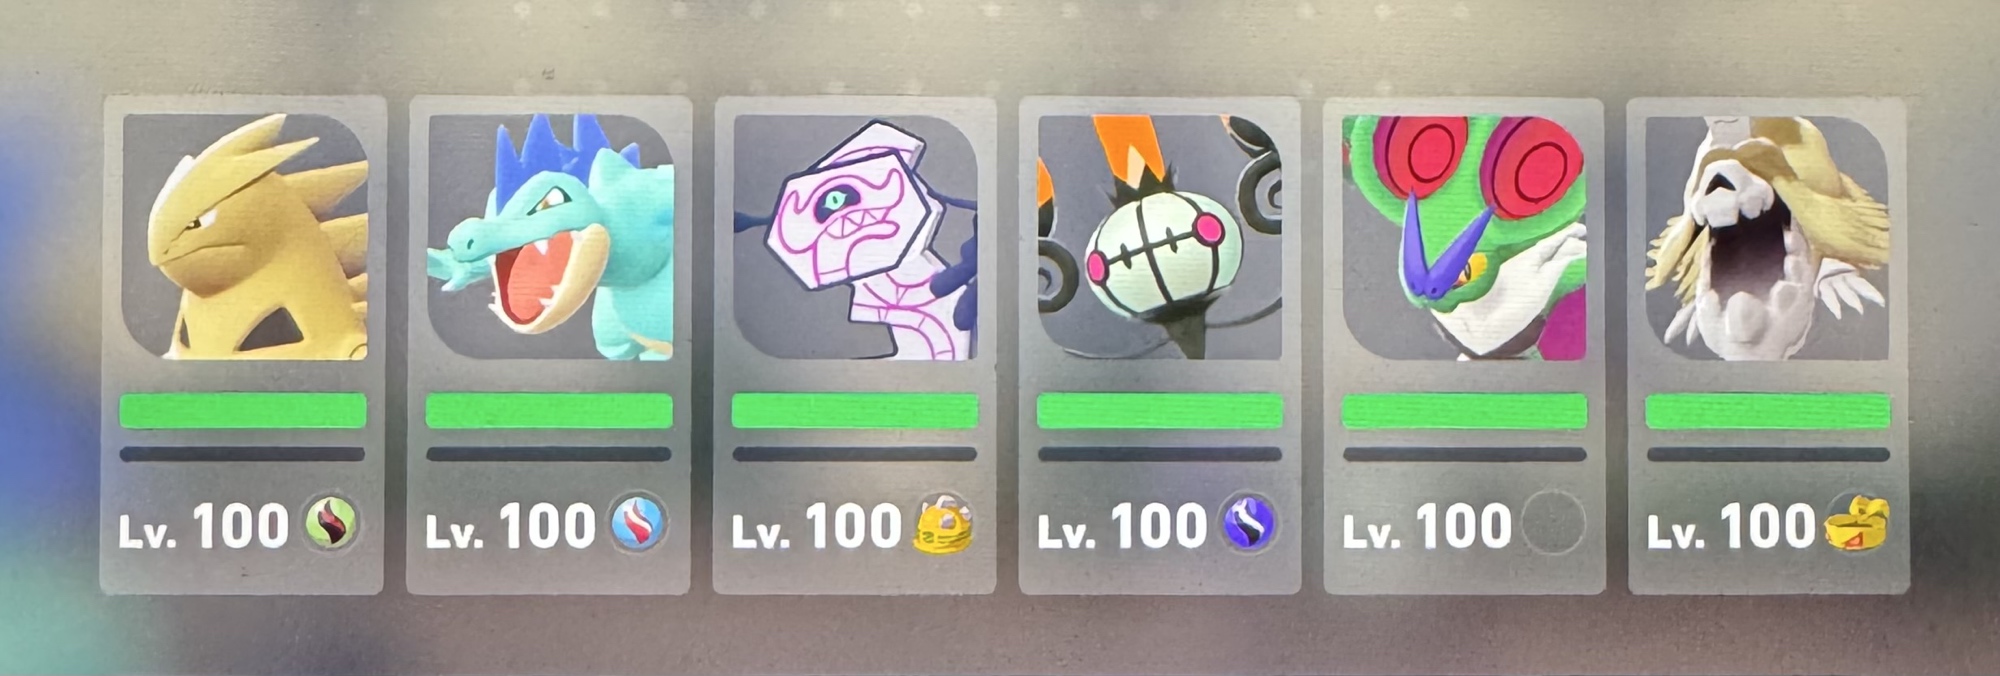Click the yellow band item on Excadrill card
Viewport: 2000px width, 676px height.
1857,524
